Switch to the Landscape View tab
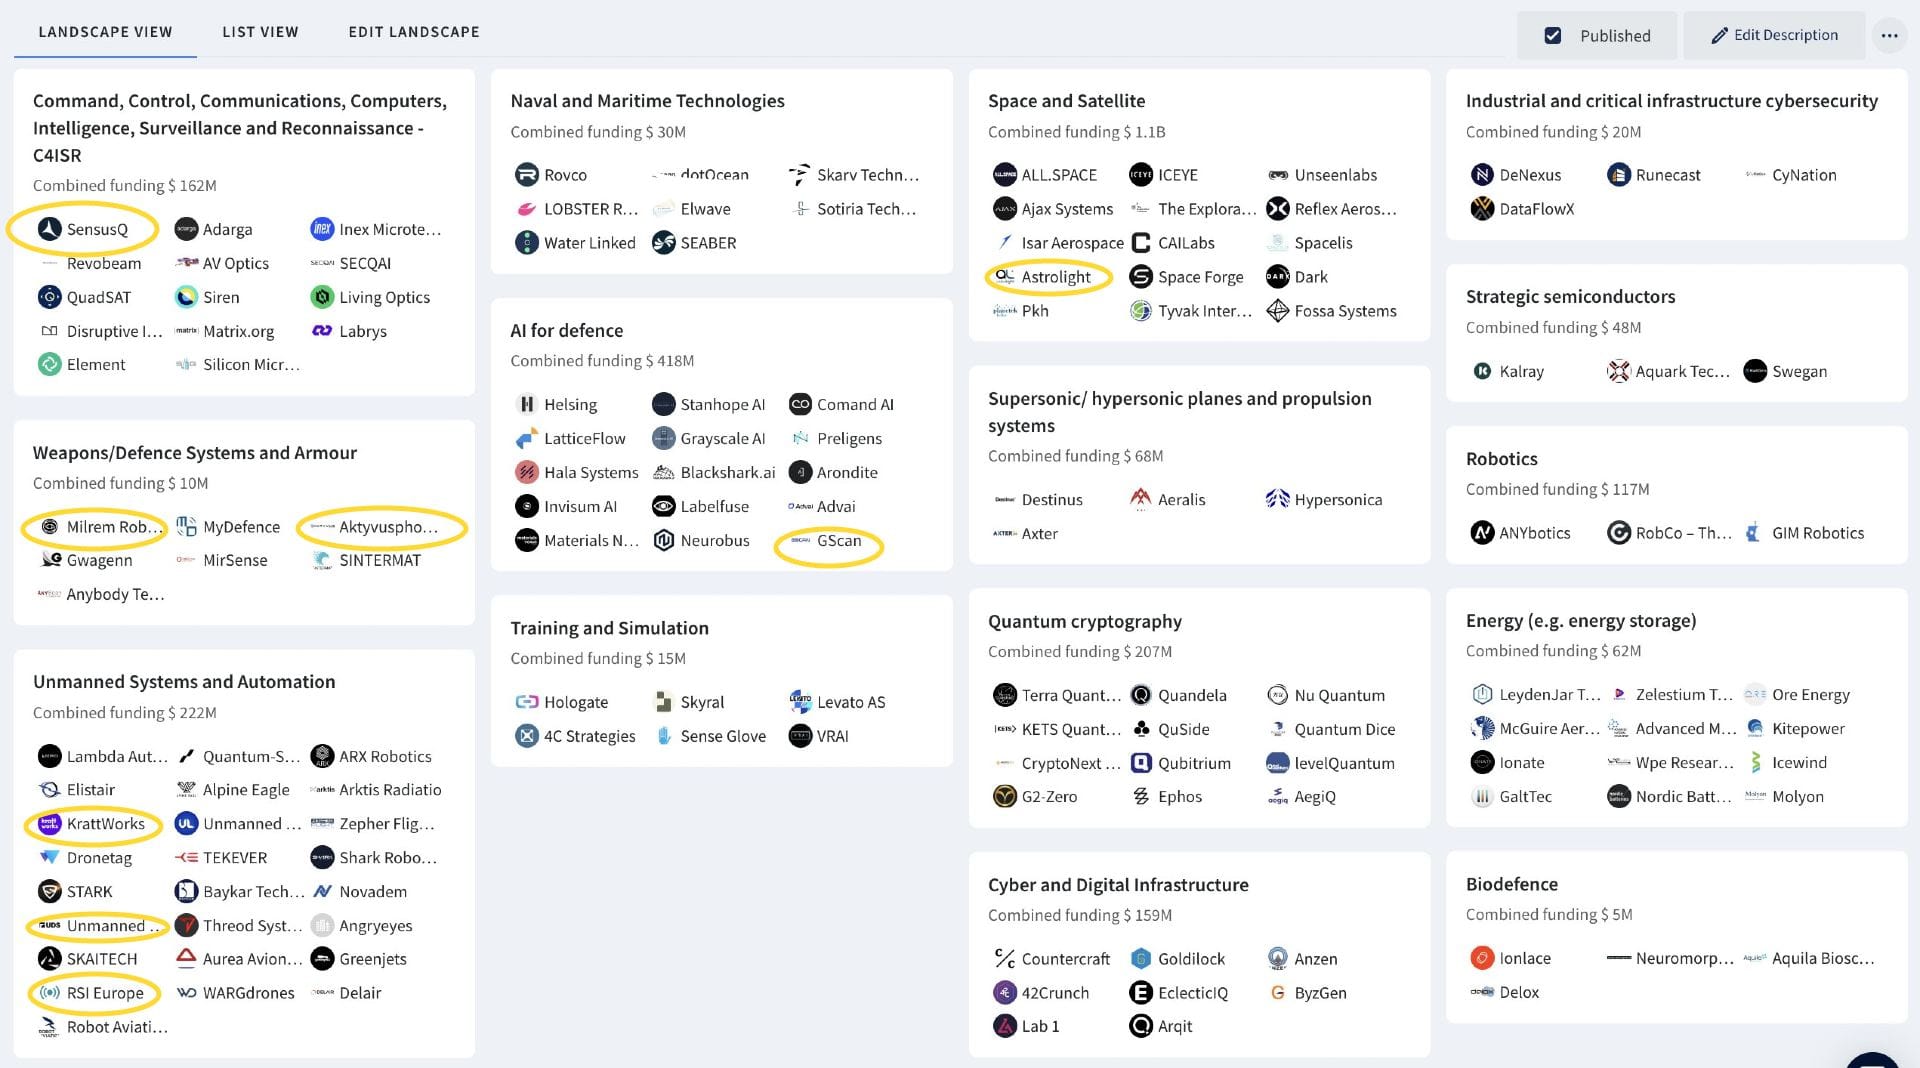 click(105, 32)
